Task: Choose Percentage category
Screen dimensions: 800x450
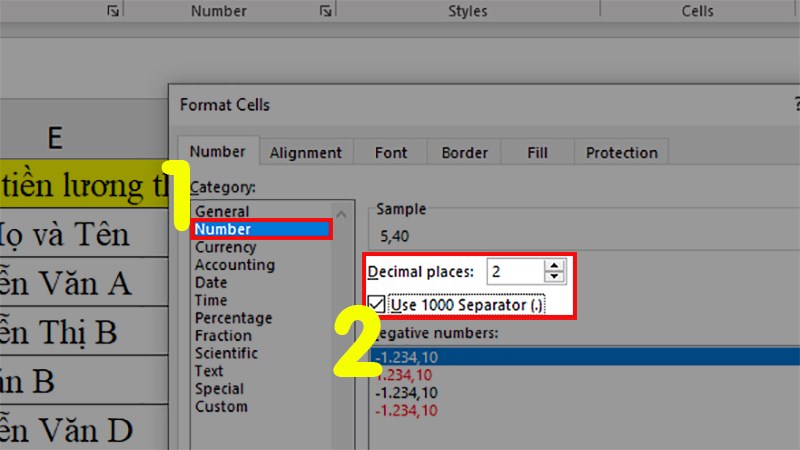Action: click(233, 318)
